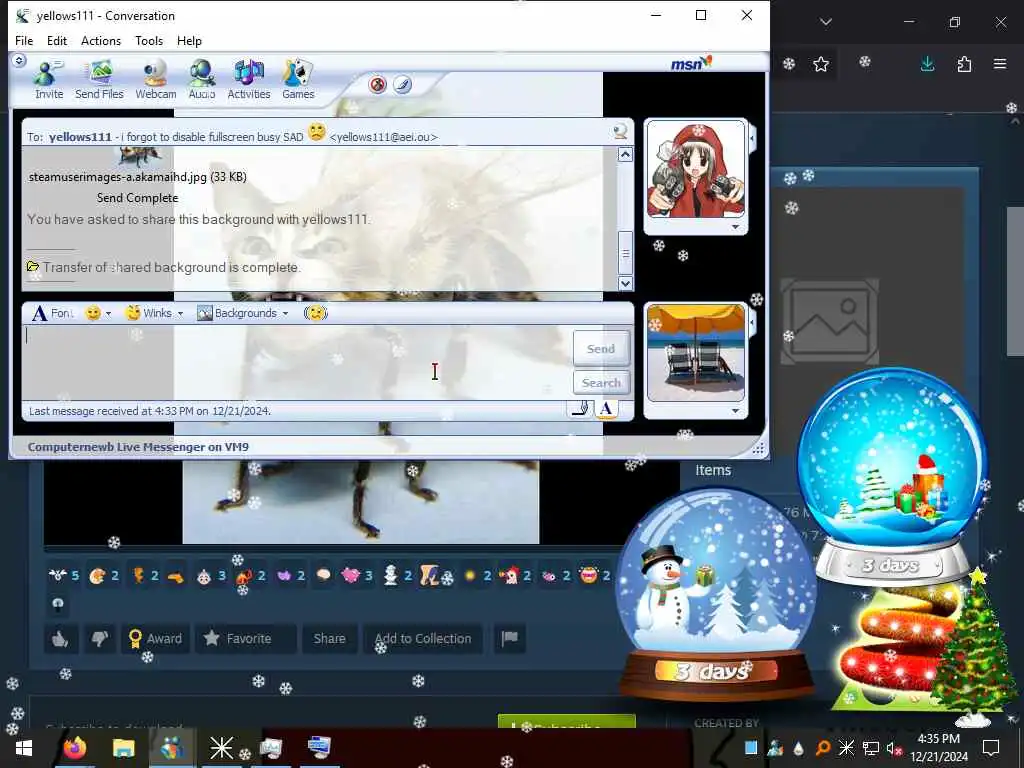This screenshot has height=768, width=1024.
Task: Open File Explorer from the taskbar
Action: click(x=123, y=748)
